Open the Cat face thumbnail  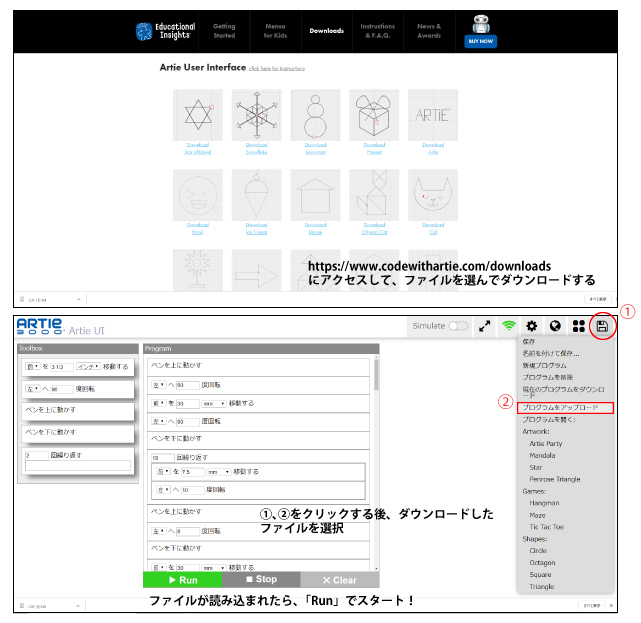433,195
